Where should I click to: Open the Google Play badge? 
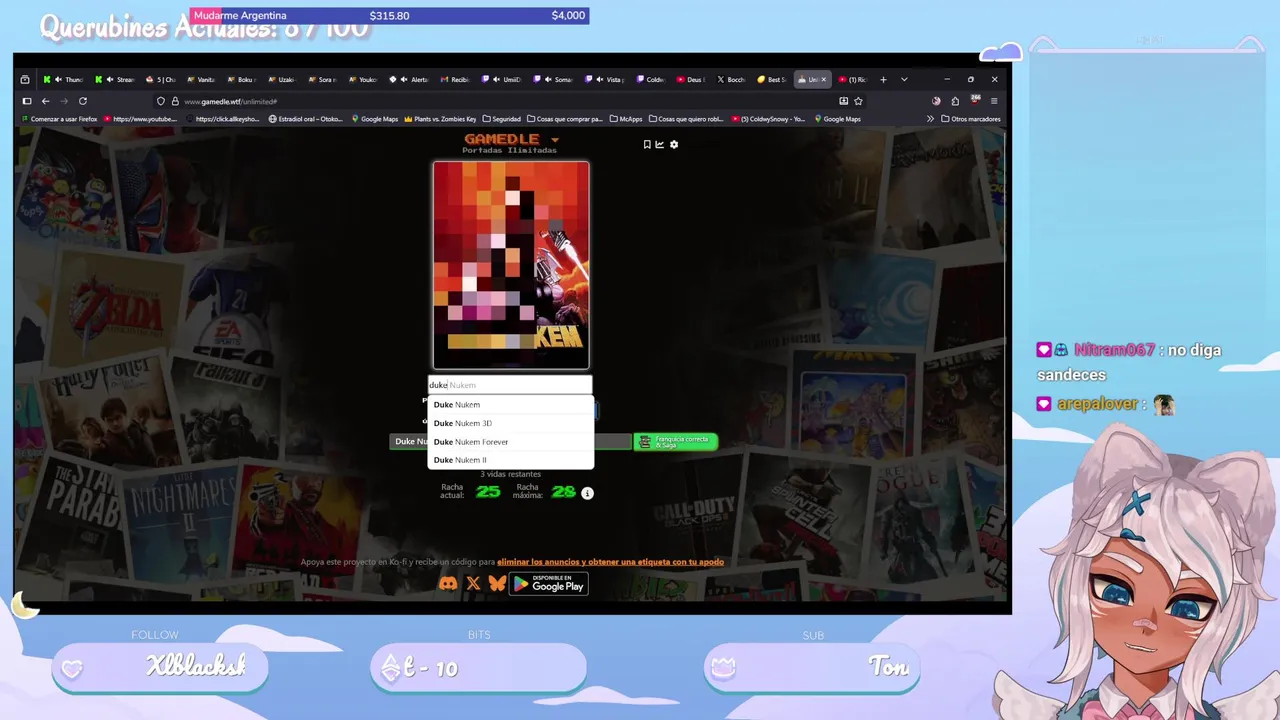click(x=549, y=584)
